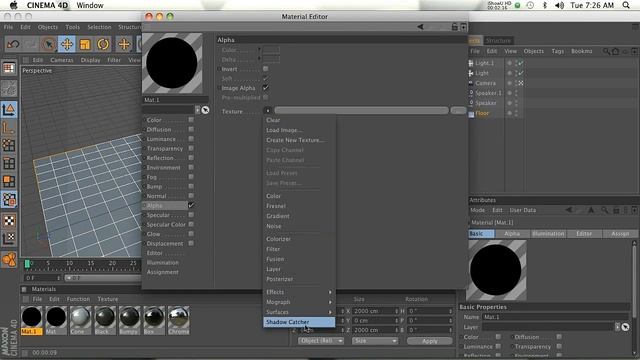The height and width of the screenshot is (360, 640).
Task: Switch to Illumination tab in Attributes
Action: coord(548,233)
